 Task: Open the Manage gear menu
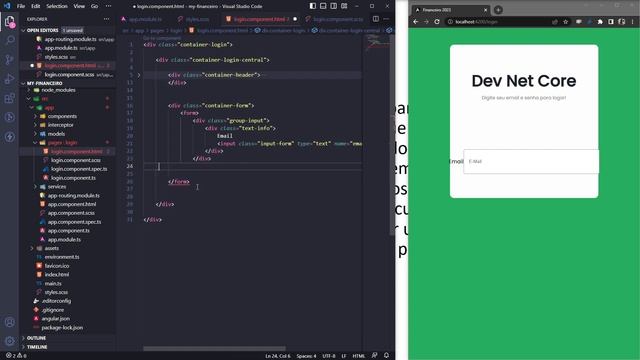coord(9,341)
